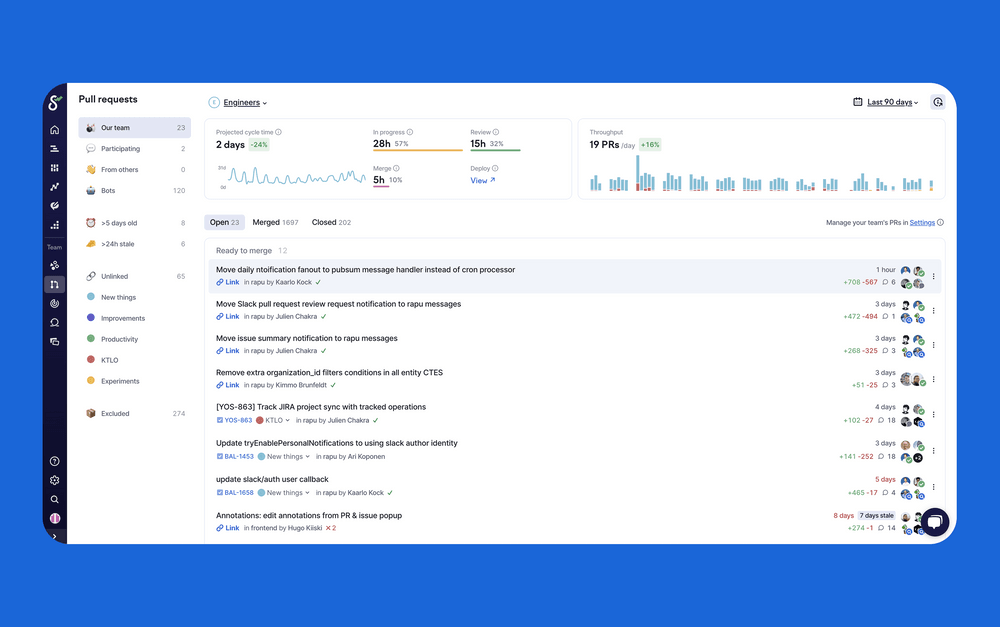Open the settings gear in the lower sidebar
This screenshot has width=1000, height=627.
tap(54, 480)
